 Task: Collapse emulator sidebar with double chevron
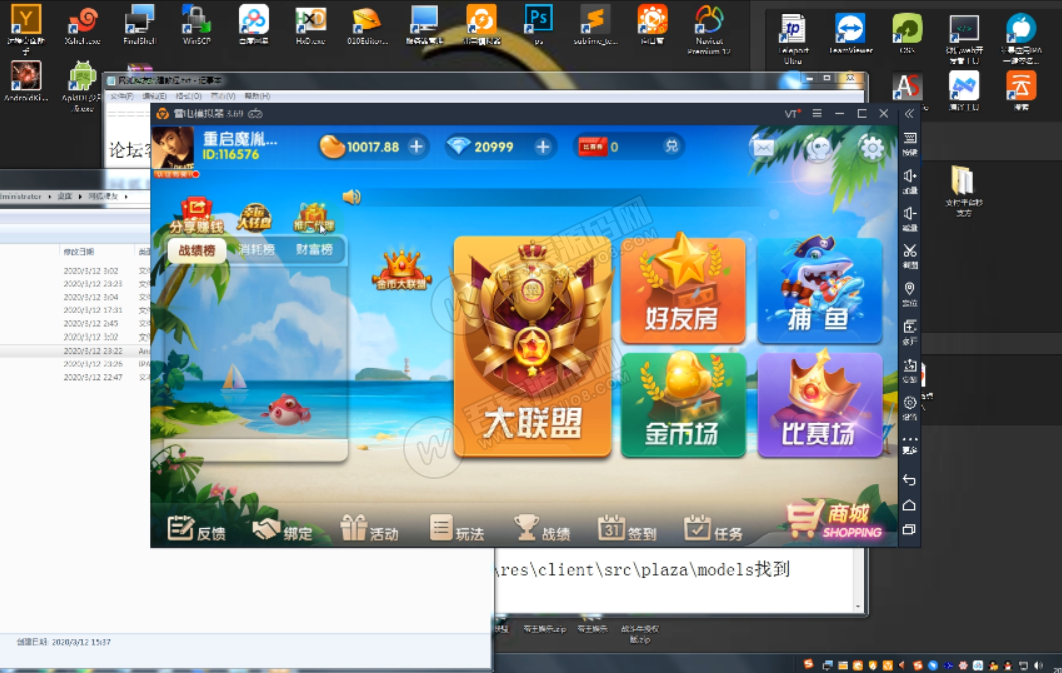tap(910, 113)
